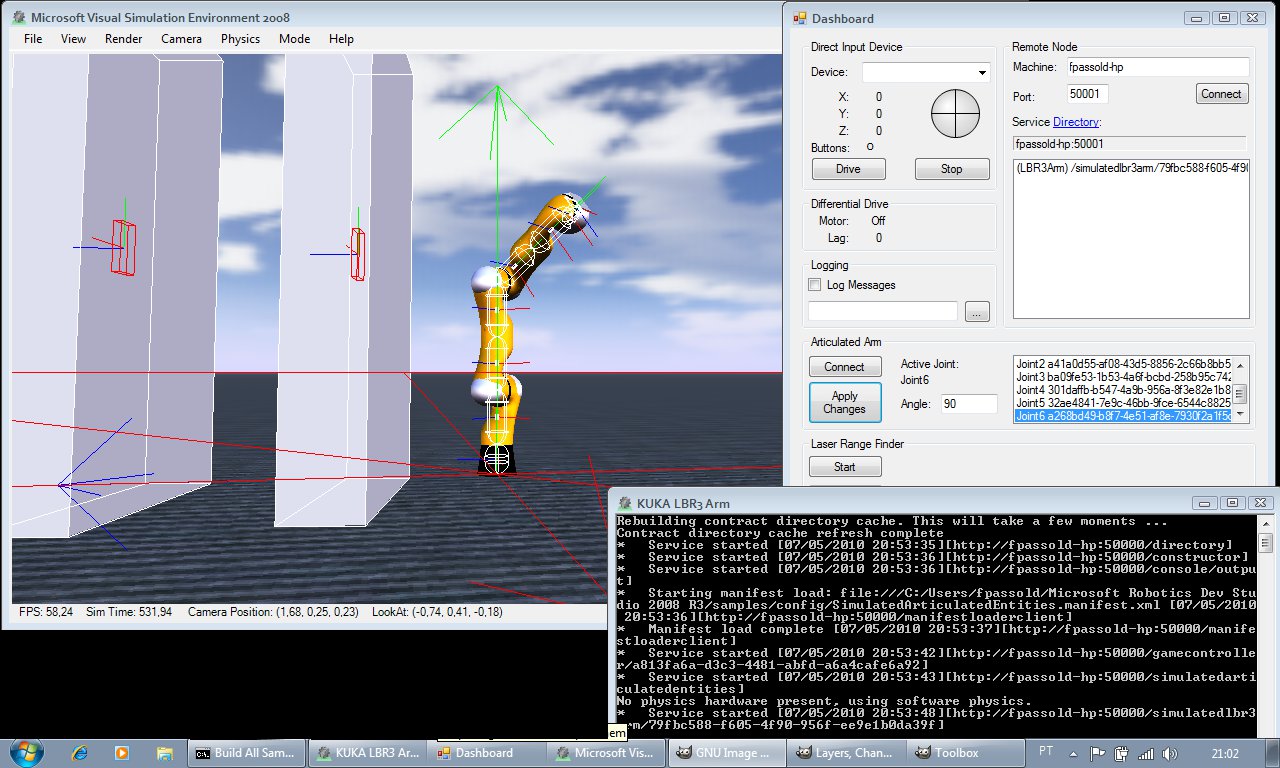1280x768 pixels.
Task: Open Windows Media Player from the taskbar
Action: coord(122,752)
